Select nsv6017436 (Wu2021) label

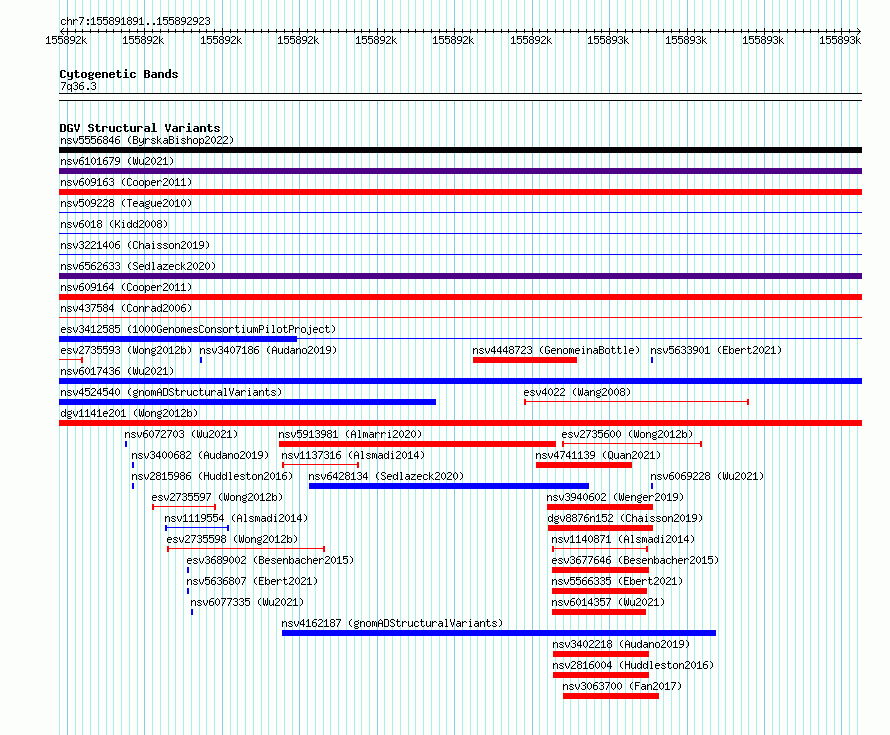[117, 371]
